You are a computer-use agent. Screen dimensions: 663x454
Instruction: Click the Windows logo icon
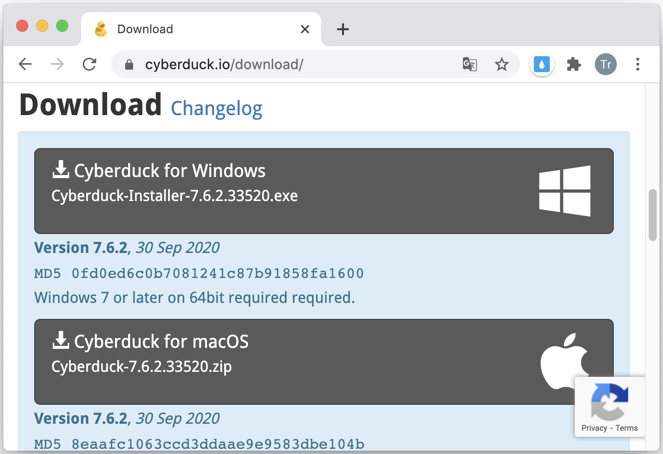[x=564, y=191]
